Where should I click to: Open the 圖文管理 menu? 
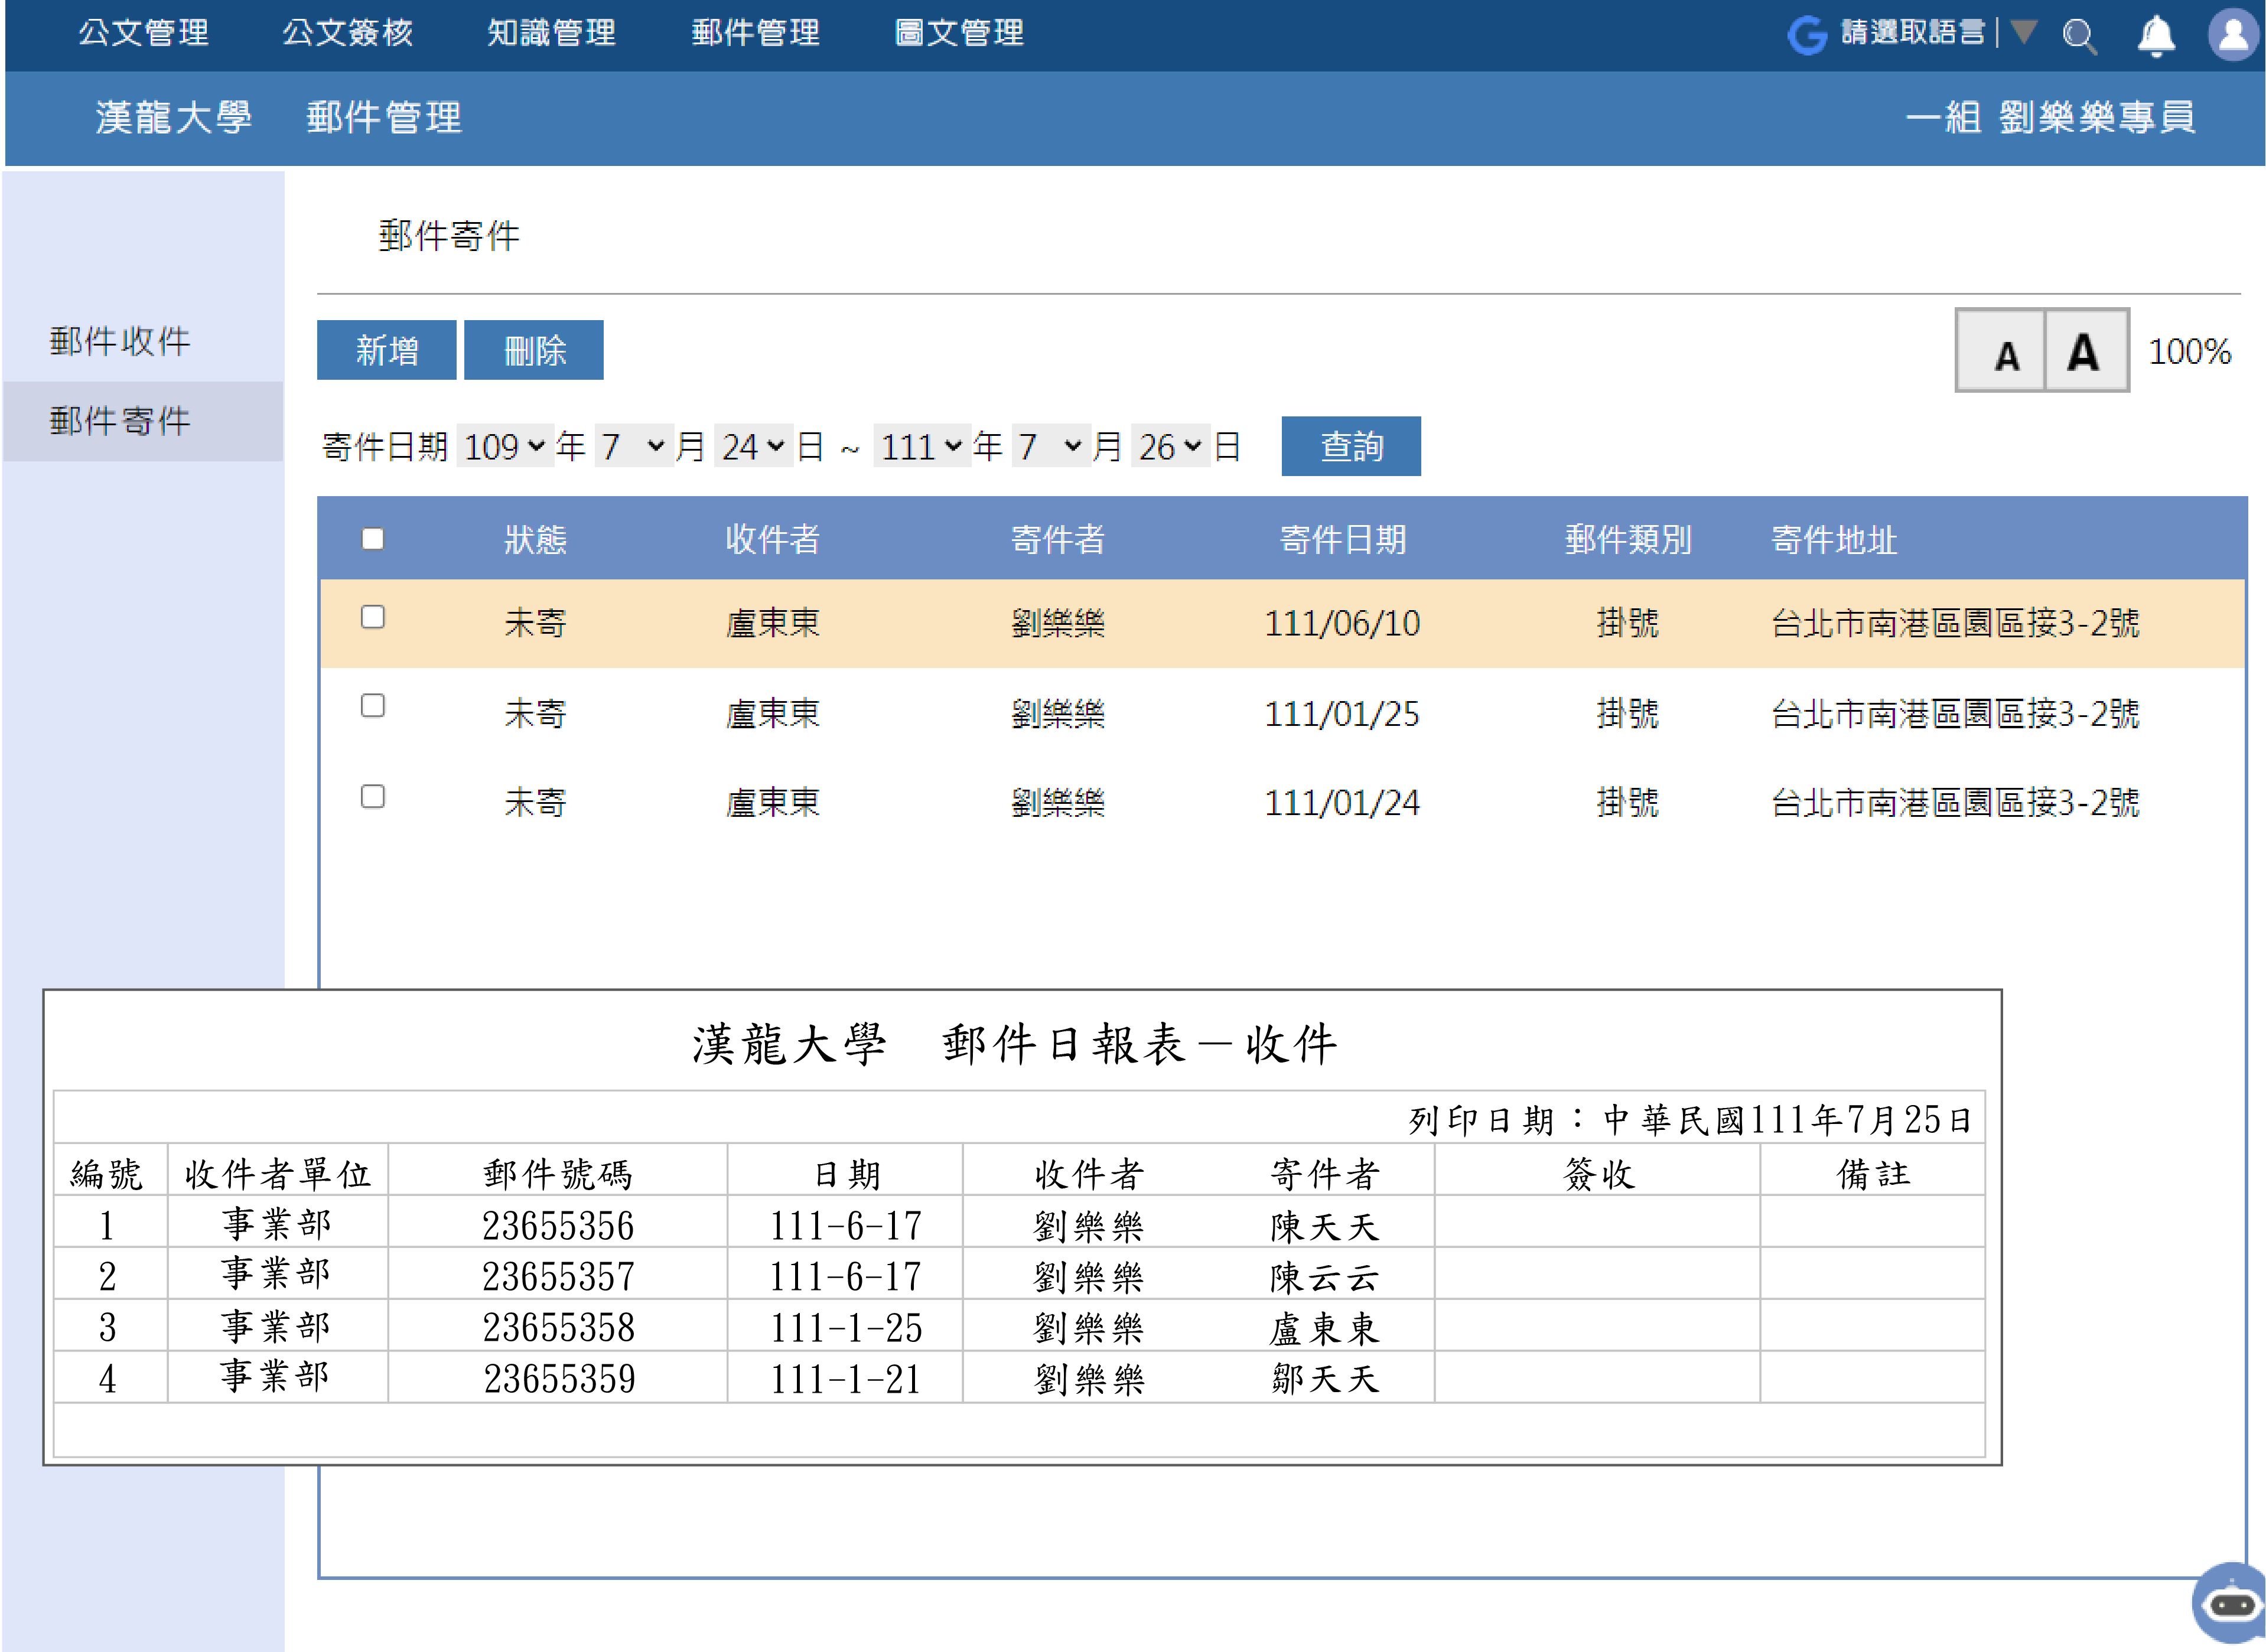pos(959,33)
